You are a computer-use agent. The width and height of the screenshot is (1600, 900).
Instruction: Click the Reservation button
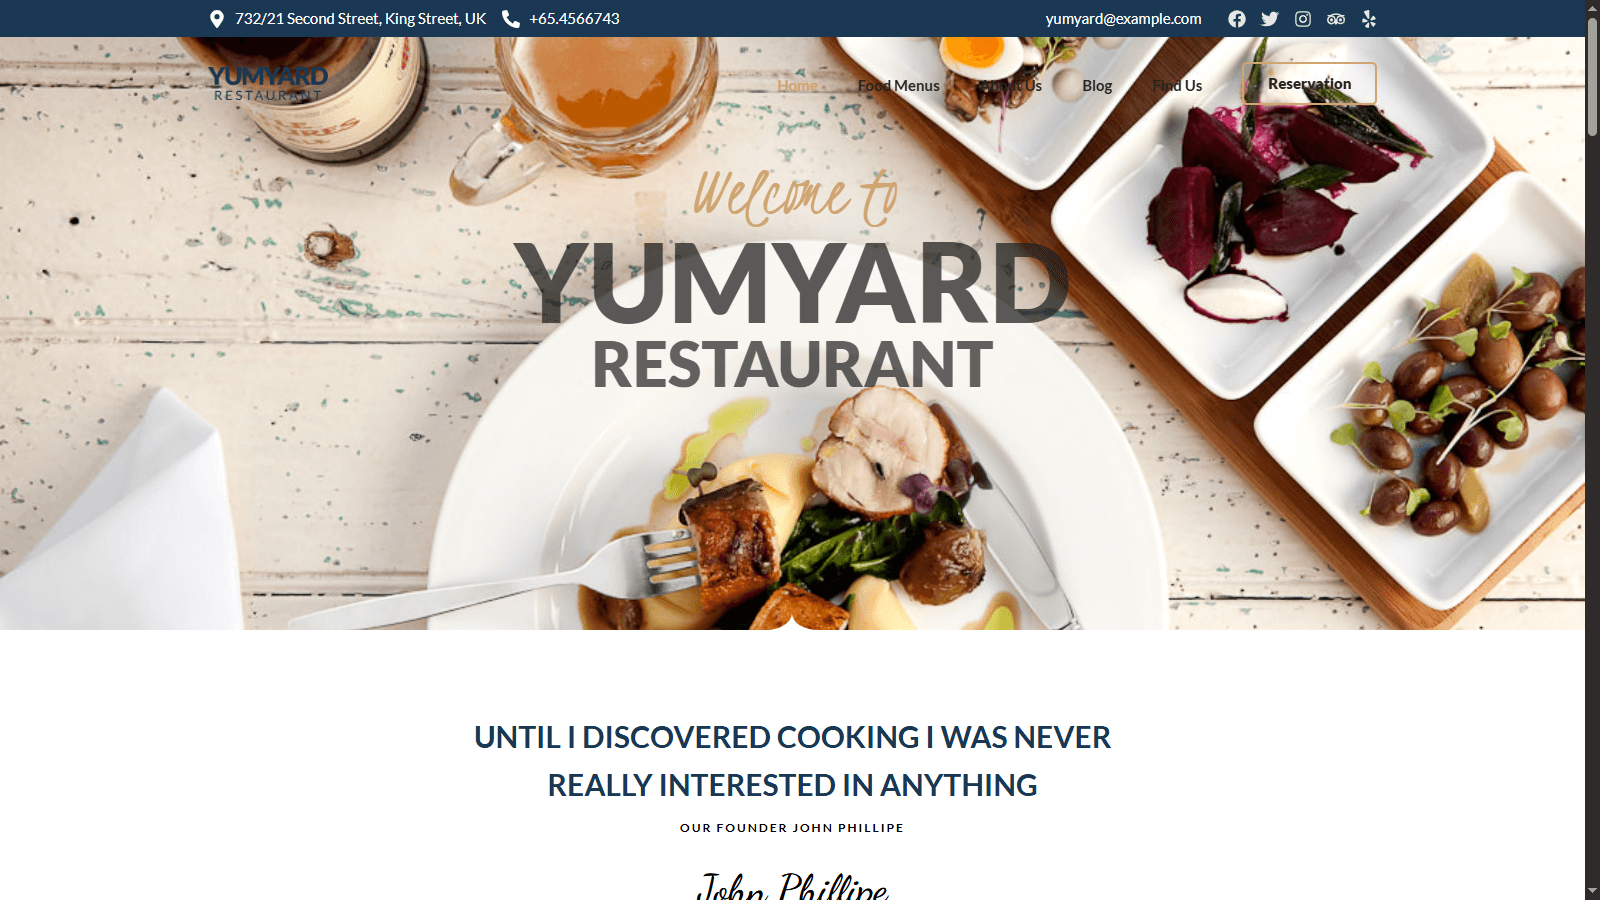[1309, 84]
